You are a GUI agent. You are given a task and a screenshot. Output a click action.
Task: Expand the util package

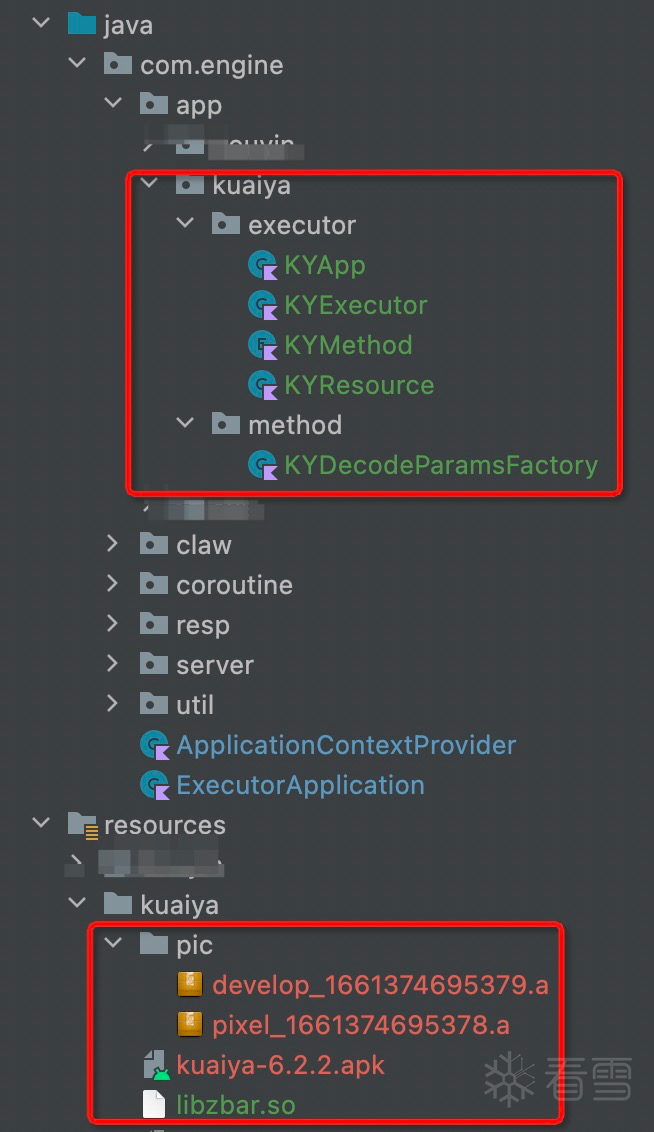click(x=113, y=705)
